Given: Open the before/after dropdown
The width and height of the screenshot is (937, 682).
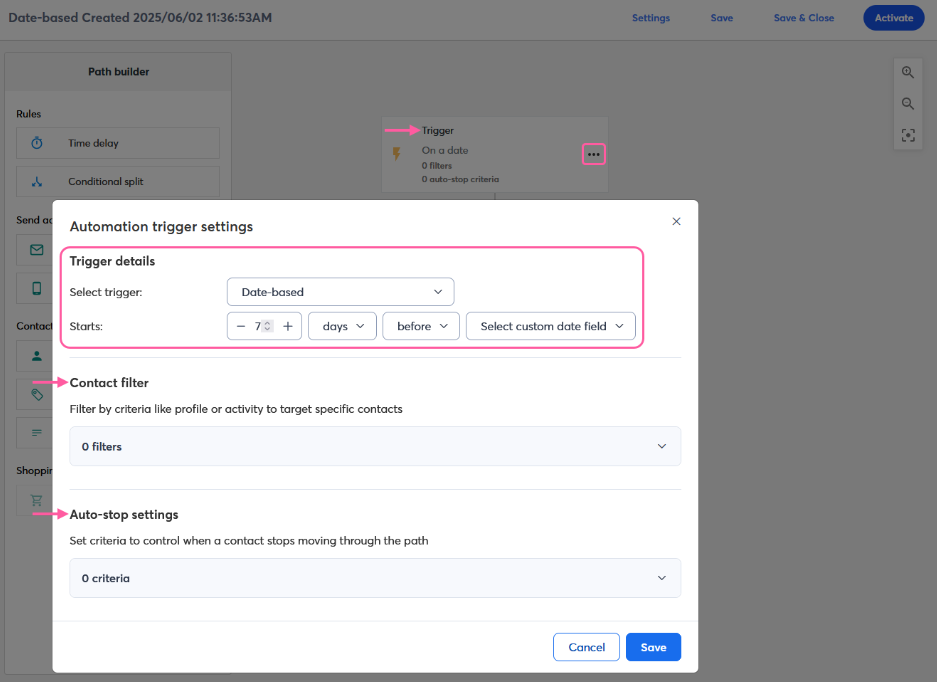Looking at the screenshot, I should (421, 326).
